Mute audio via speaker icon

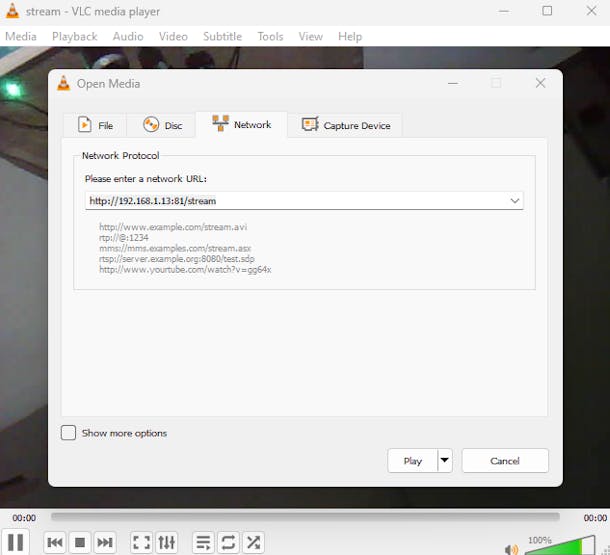coord(511,549)
